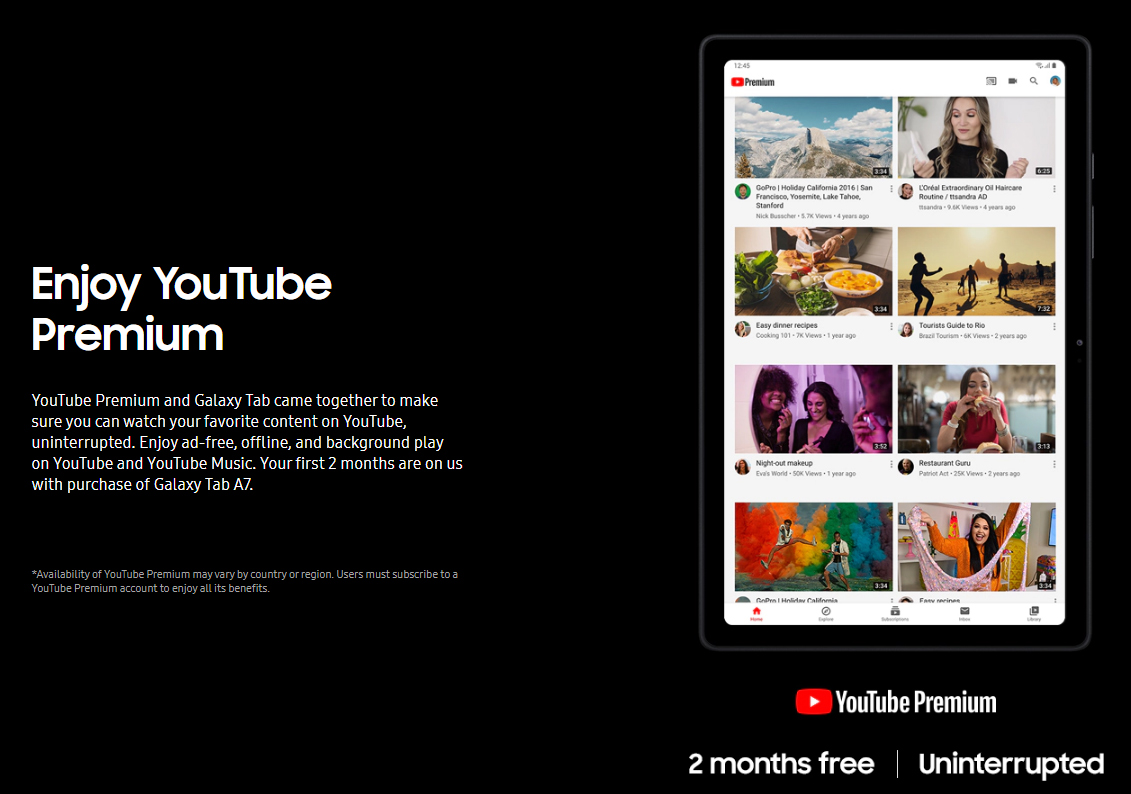Switch to the Explore tab

pyautogui.click(x=826, y=614)
